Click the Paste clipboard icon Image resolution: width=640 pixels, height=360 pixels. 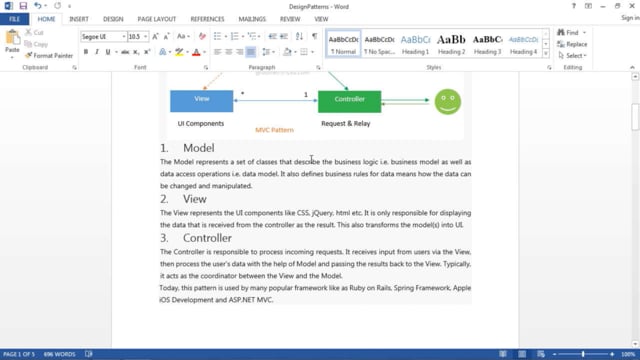12,38
